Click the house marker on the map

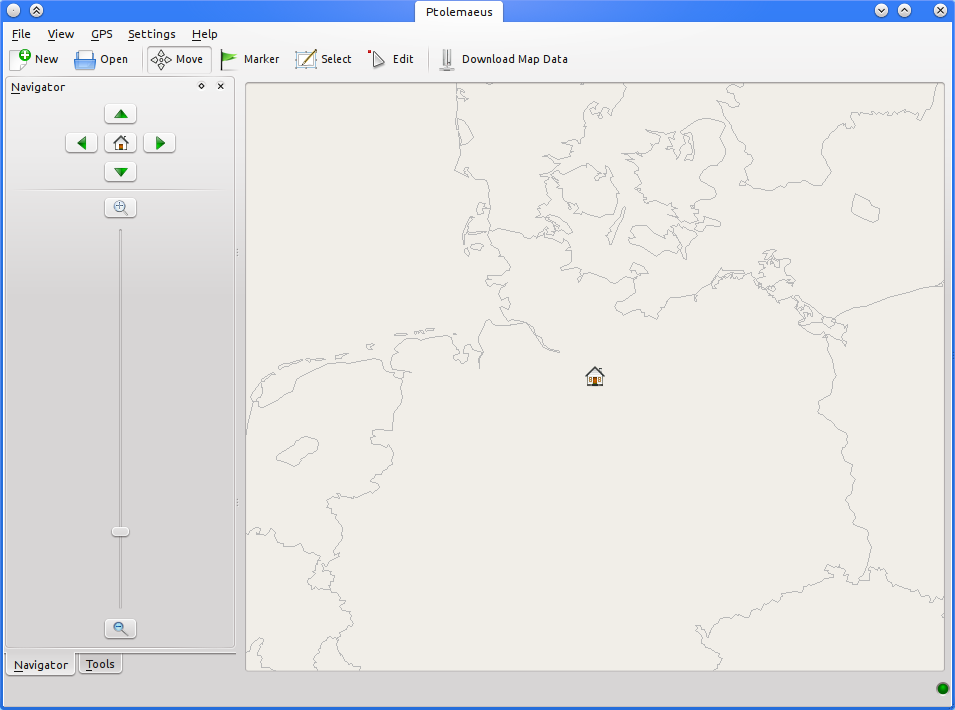pyautogui.click(x=595, y=376)
